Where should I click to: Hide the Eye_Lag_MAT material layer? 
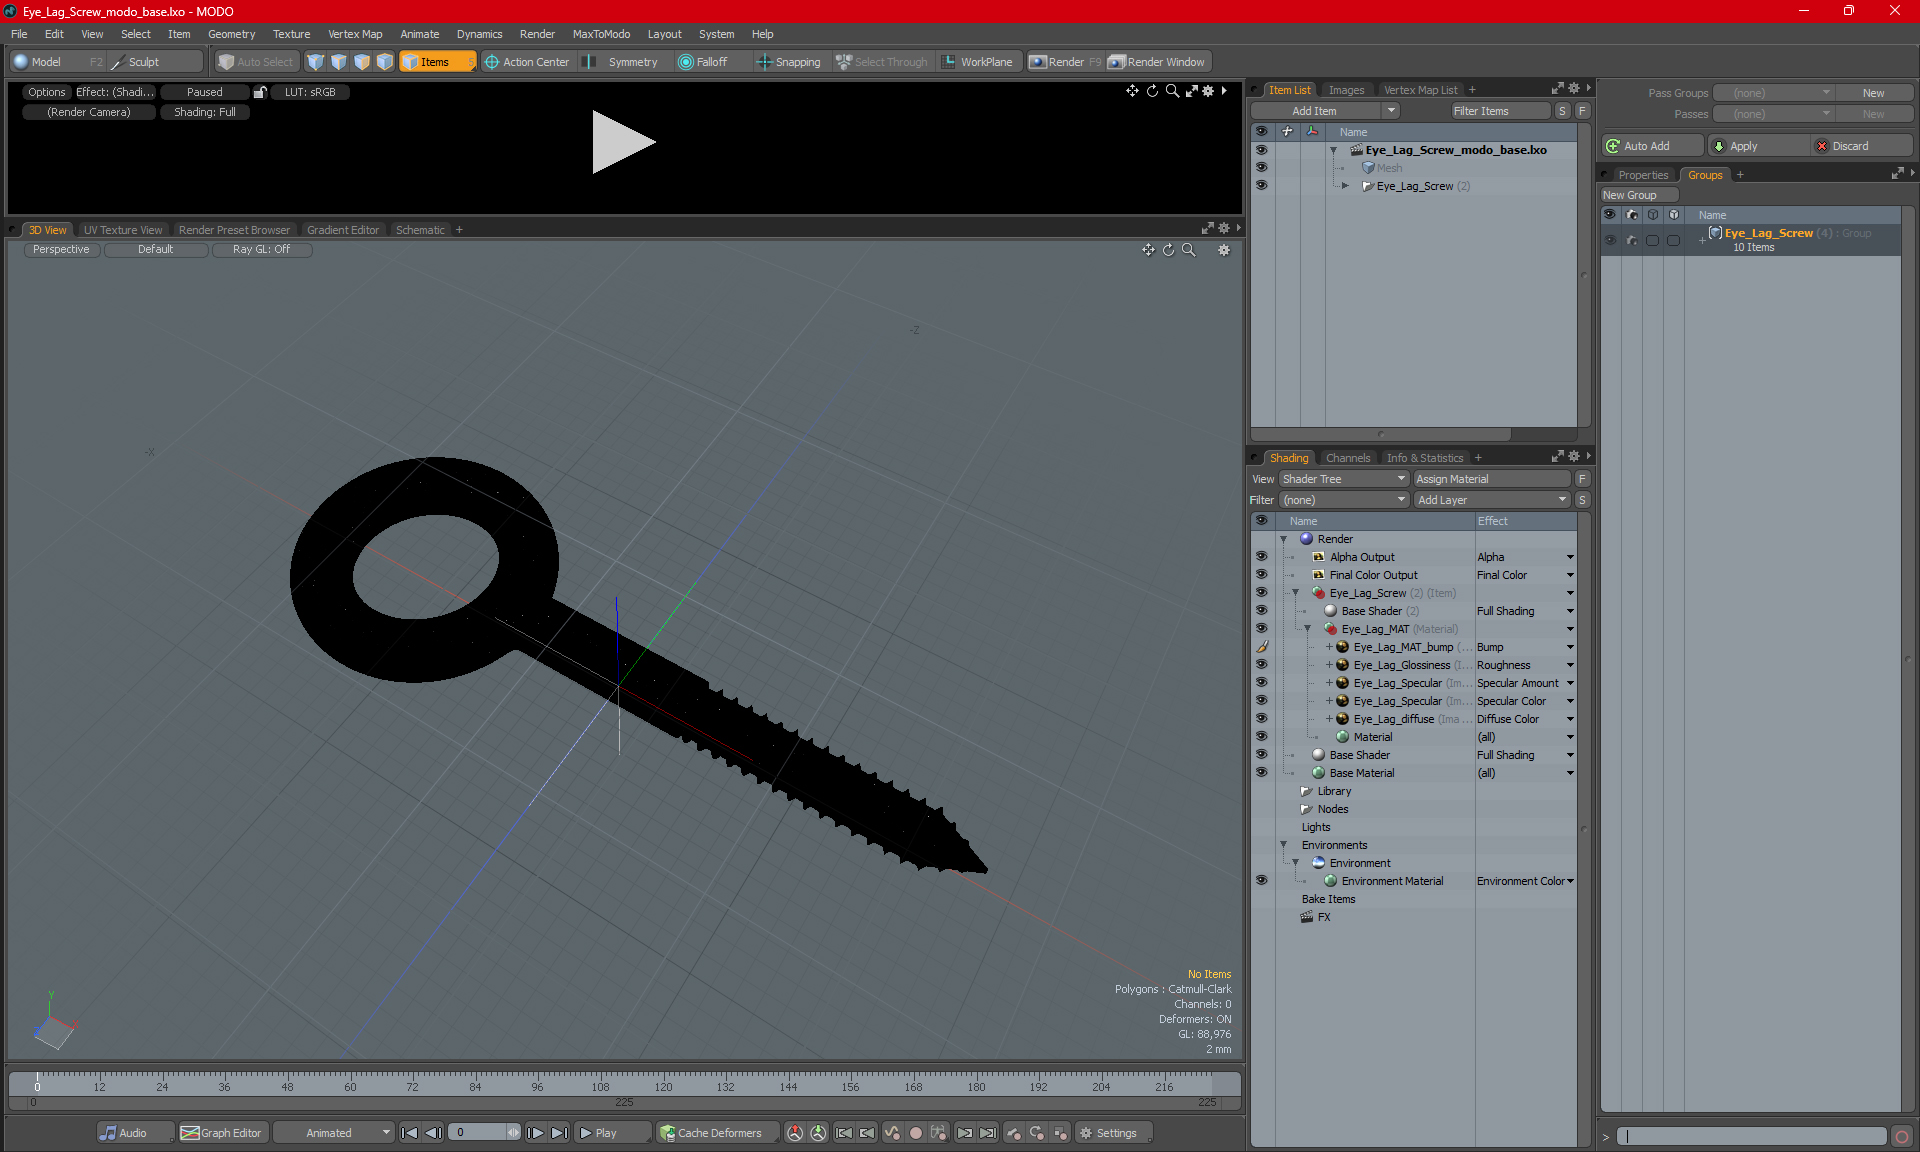pos(1261,629)
